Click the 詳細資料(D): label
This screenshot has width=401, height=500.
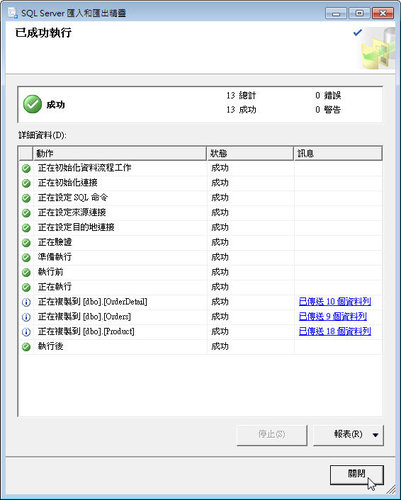(x=42, y=135)
